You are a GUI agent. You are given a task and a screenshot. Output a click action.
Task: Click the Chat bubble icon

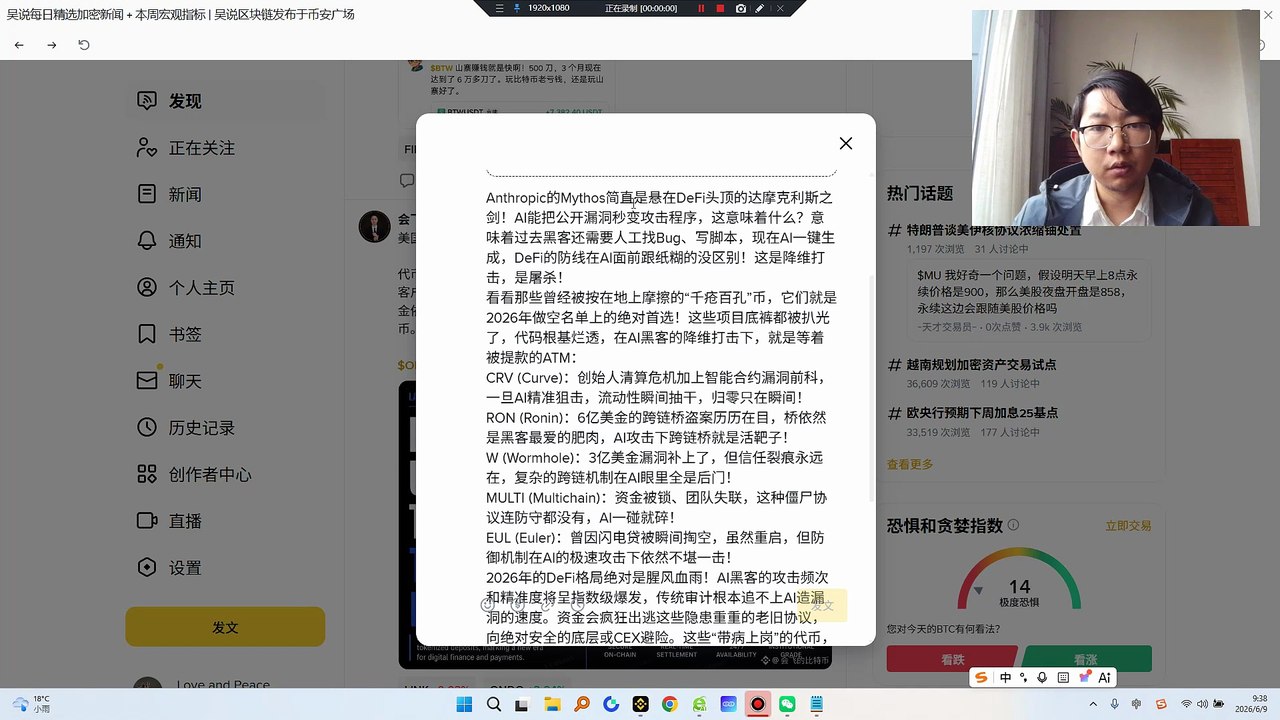(147, 381)
